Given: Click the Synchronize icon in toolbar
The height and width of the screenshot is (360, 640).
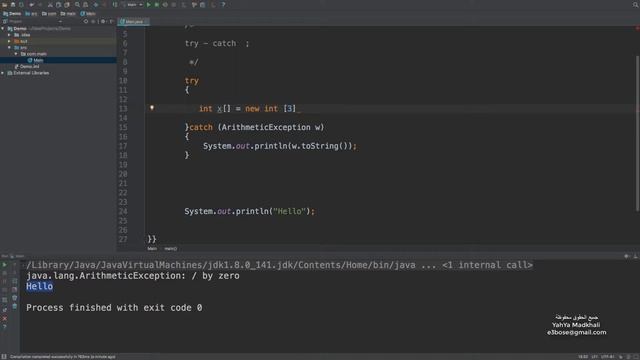Looking at the screenshot, I should pos(21,4).
